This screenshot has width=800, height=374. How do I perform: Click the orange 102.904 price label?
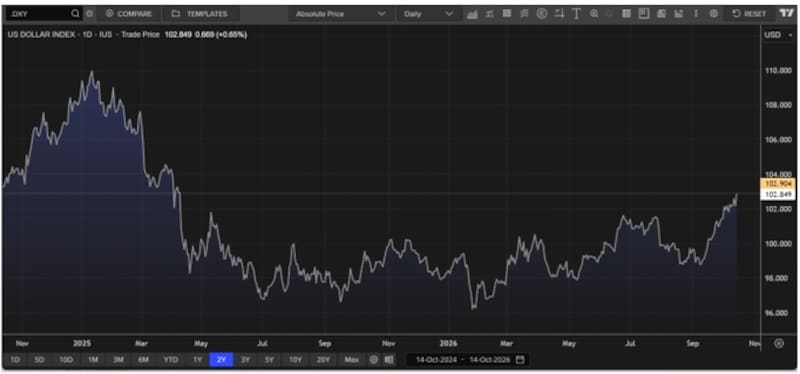pos(779,184)
